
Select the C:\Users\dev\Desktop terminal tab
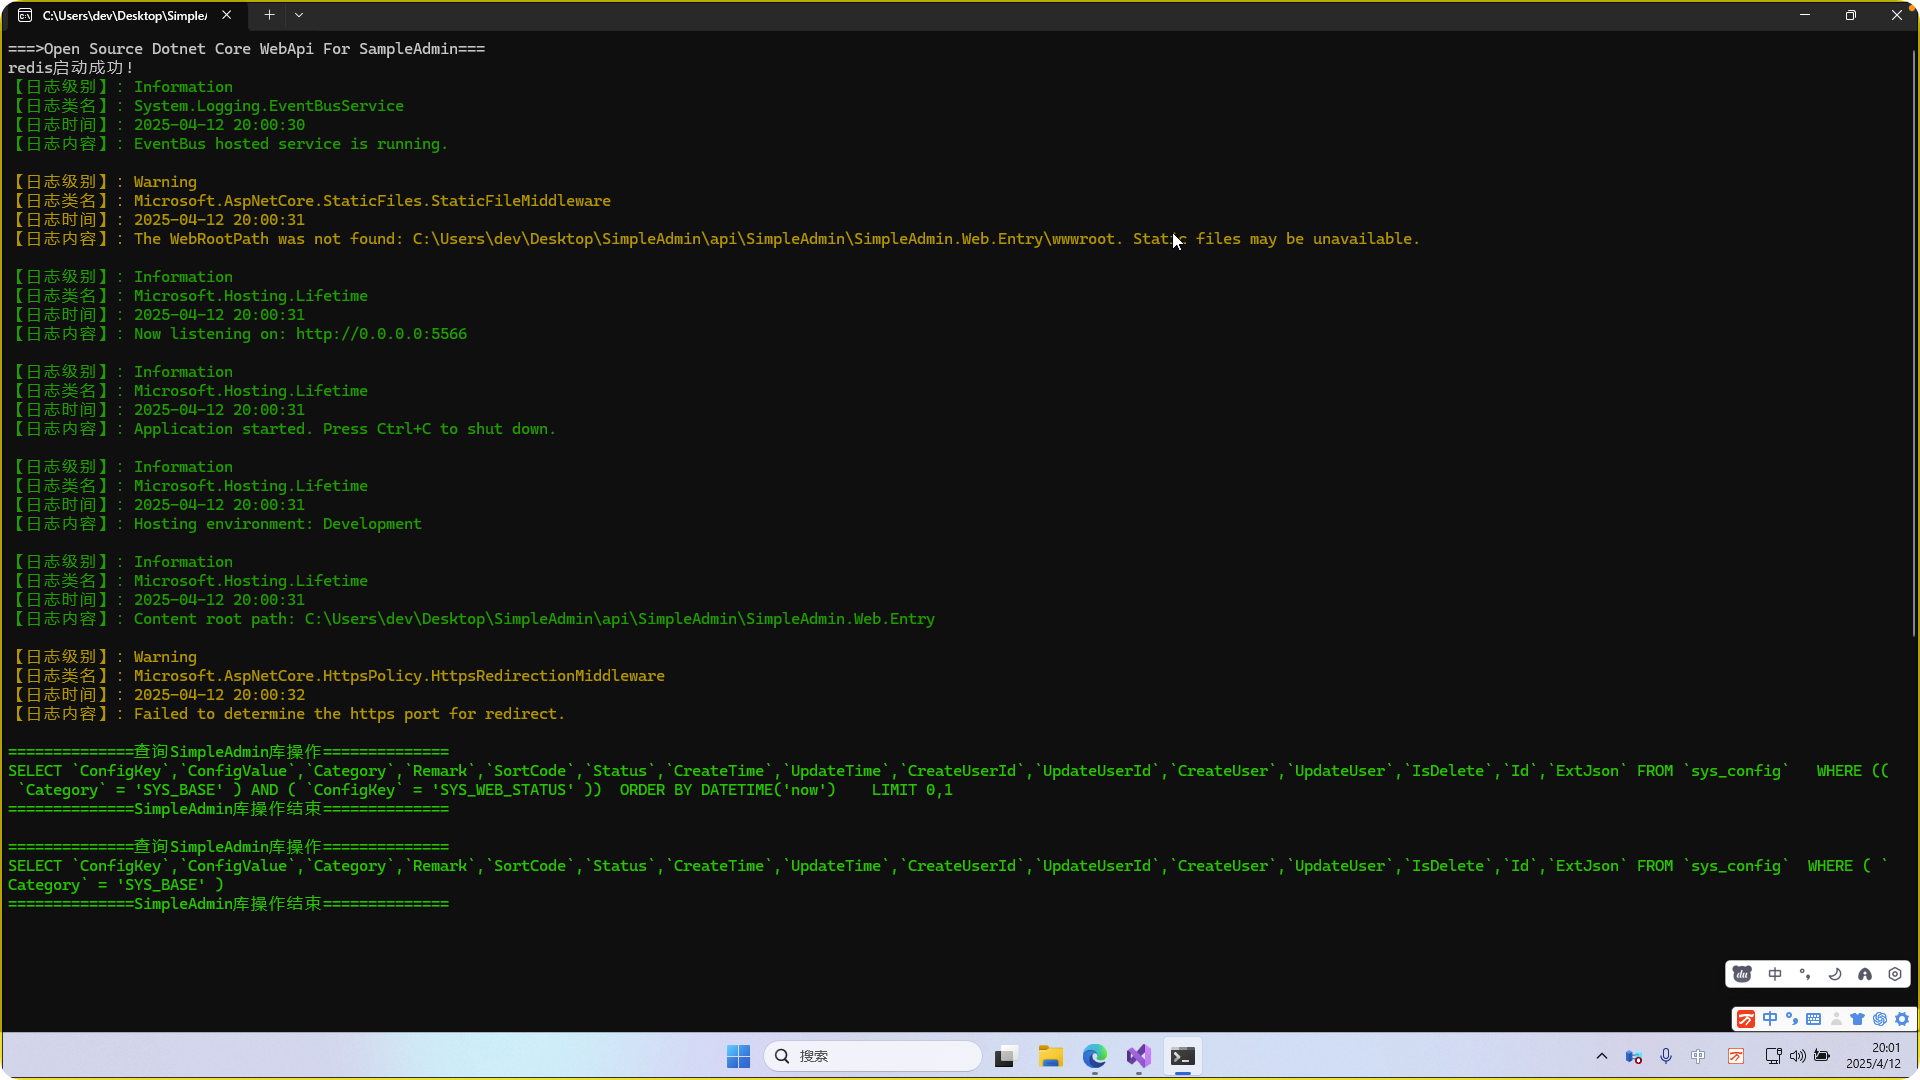point(125,15)
